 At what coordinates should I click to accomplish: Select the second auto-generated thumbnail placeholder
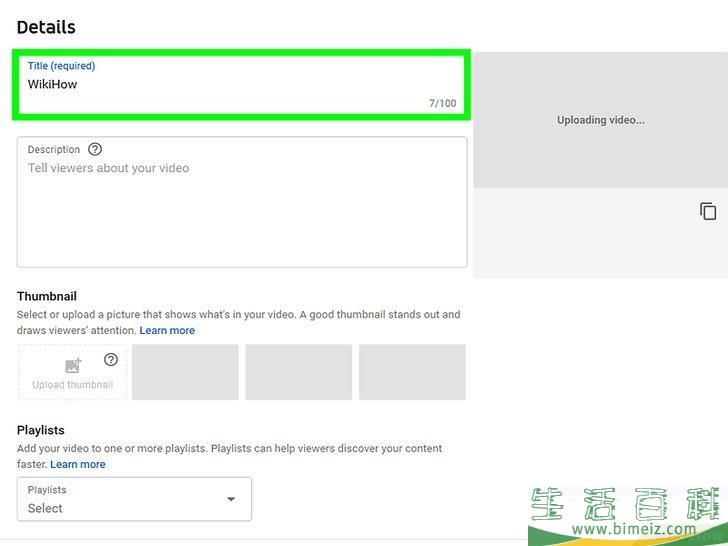point(299,372)
